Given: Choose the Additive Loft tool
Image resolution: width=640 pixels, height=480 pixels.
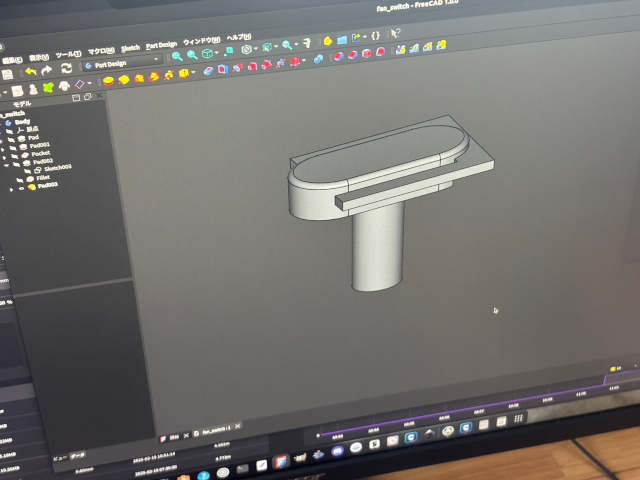Looking at the screenshot, I should tap(139, 78).
